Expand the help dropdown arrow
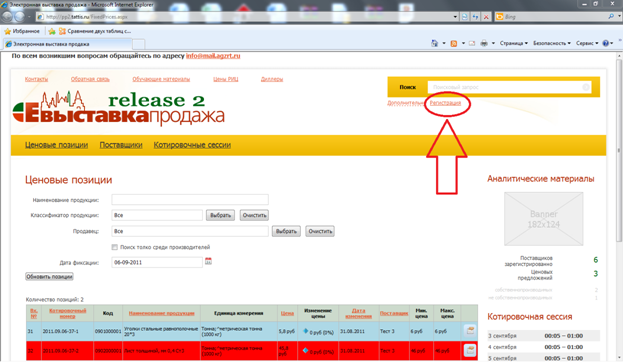Image resolution: width=623 pixels, height=362 pixels. click(612, 43)
